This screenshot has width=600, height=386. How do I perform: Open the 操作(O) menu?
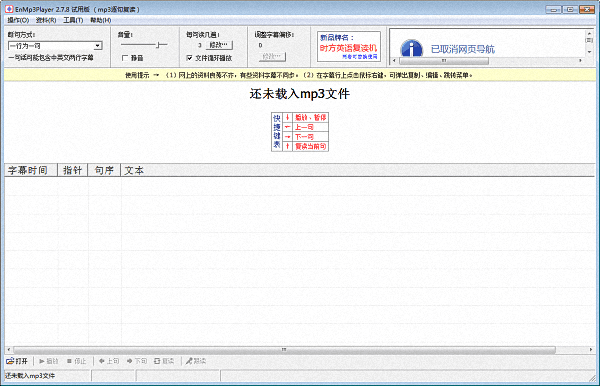coord(18,20)
